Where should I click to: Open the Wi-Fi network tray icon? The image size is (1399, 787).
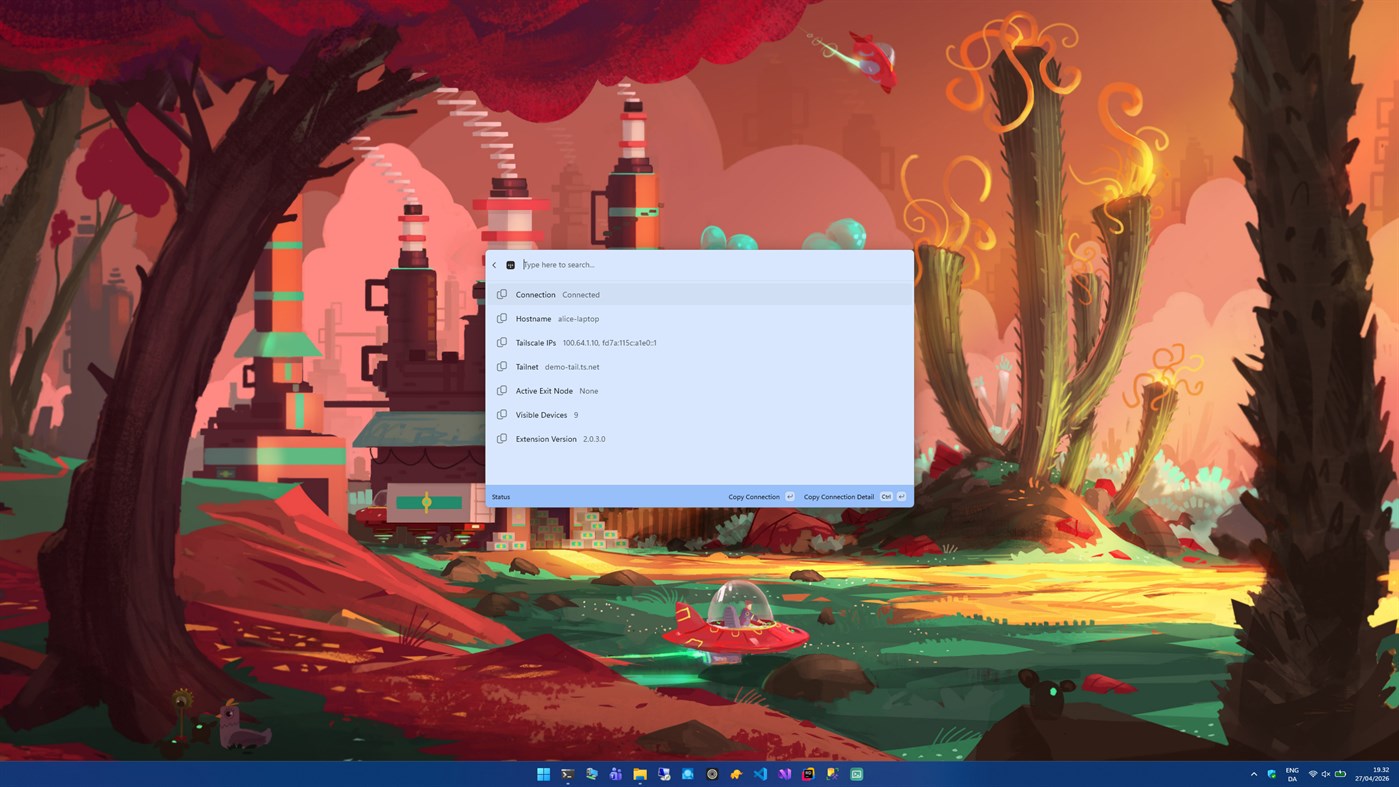(1313, 774)
